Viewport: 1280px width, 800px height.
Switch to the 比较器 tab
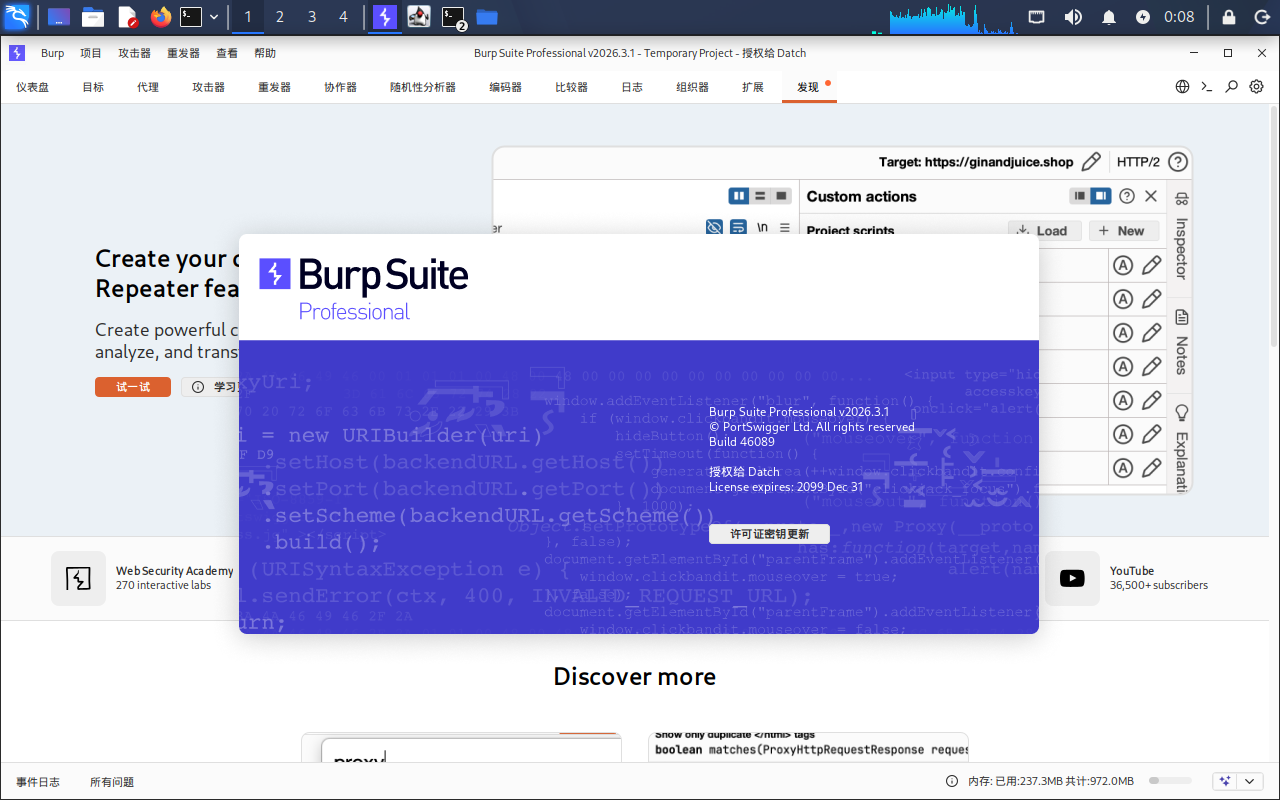click(571, 87)
